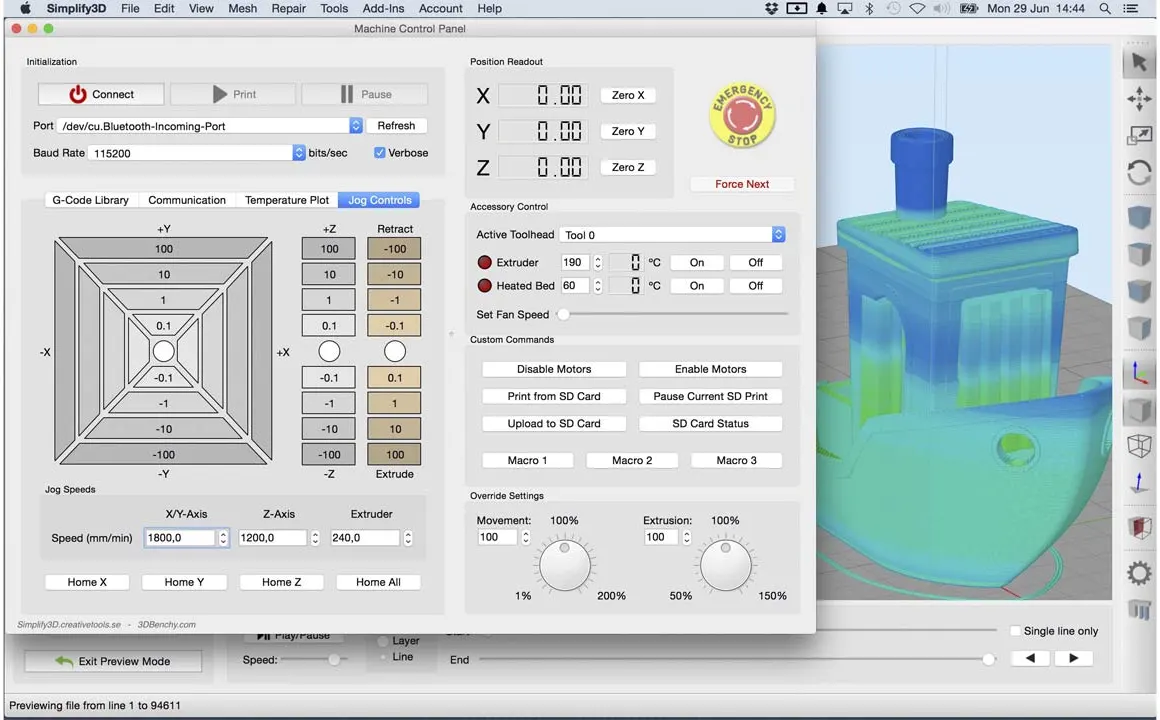Click the Disable Motors button
The height and width of the screenshot is (720, 1160).
(554, 369)
